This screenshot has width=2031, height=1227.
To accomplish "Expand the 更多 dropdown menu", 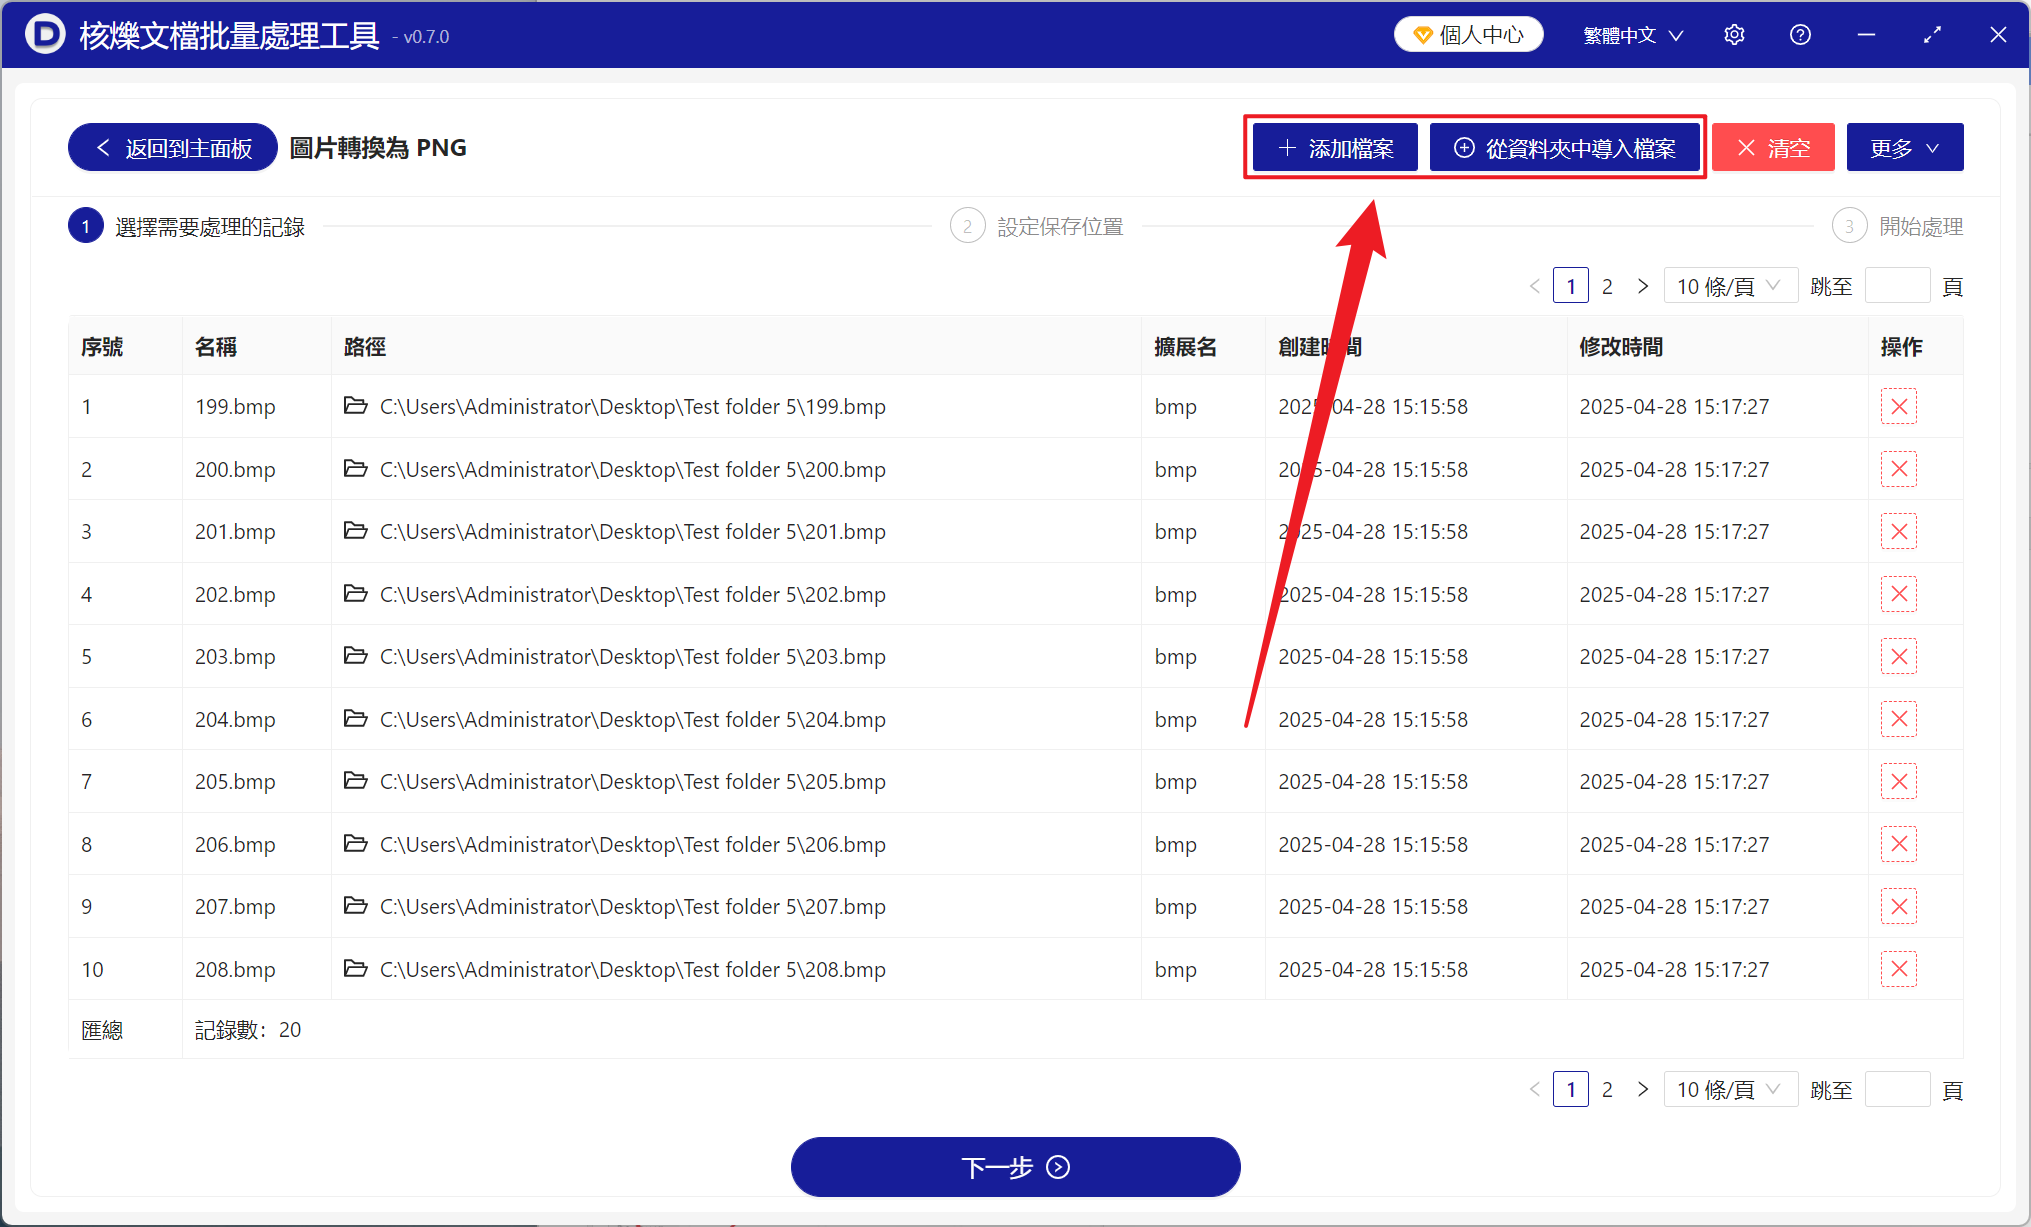I will (x=1904, y=148).
